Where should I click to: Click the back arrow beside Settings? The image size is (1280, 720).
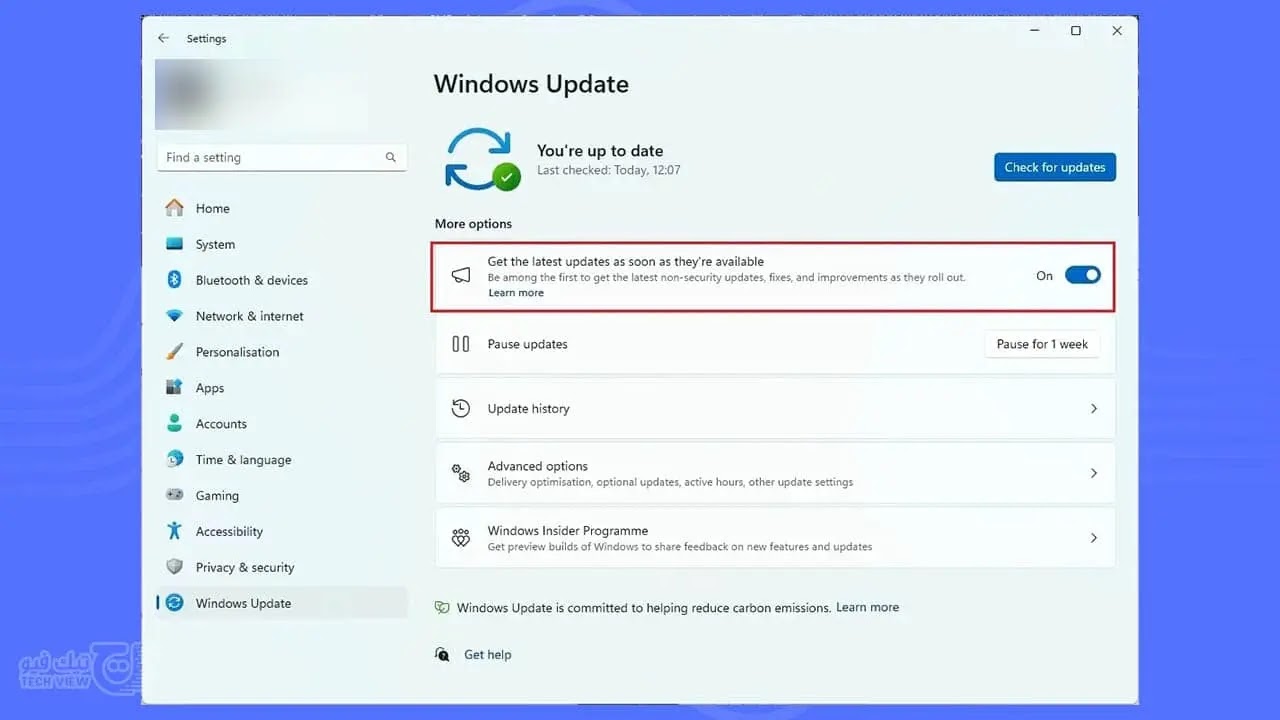(164, 38)
